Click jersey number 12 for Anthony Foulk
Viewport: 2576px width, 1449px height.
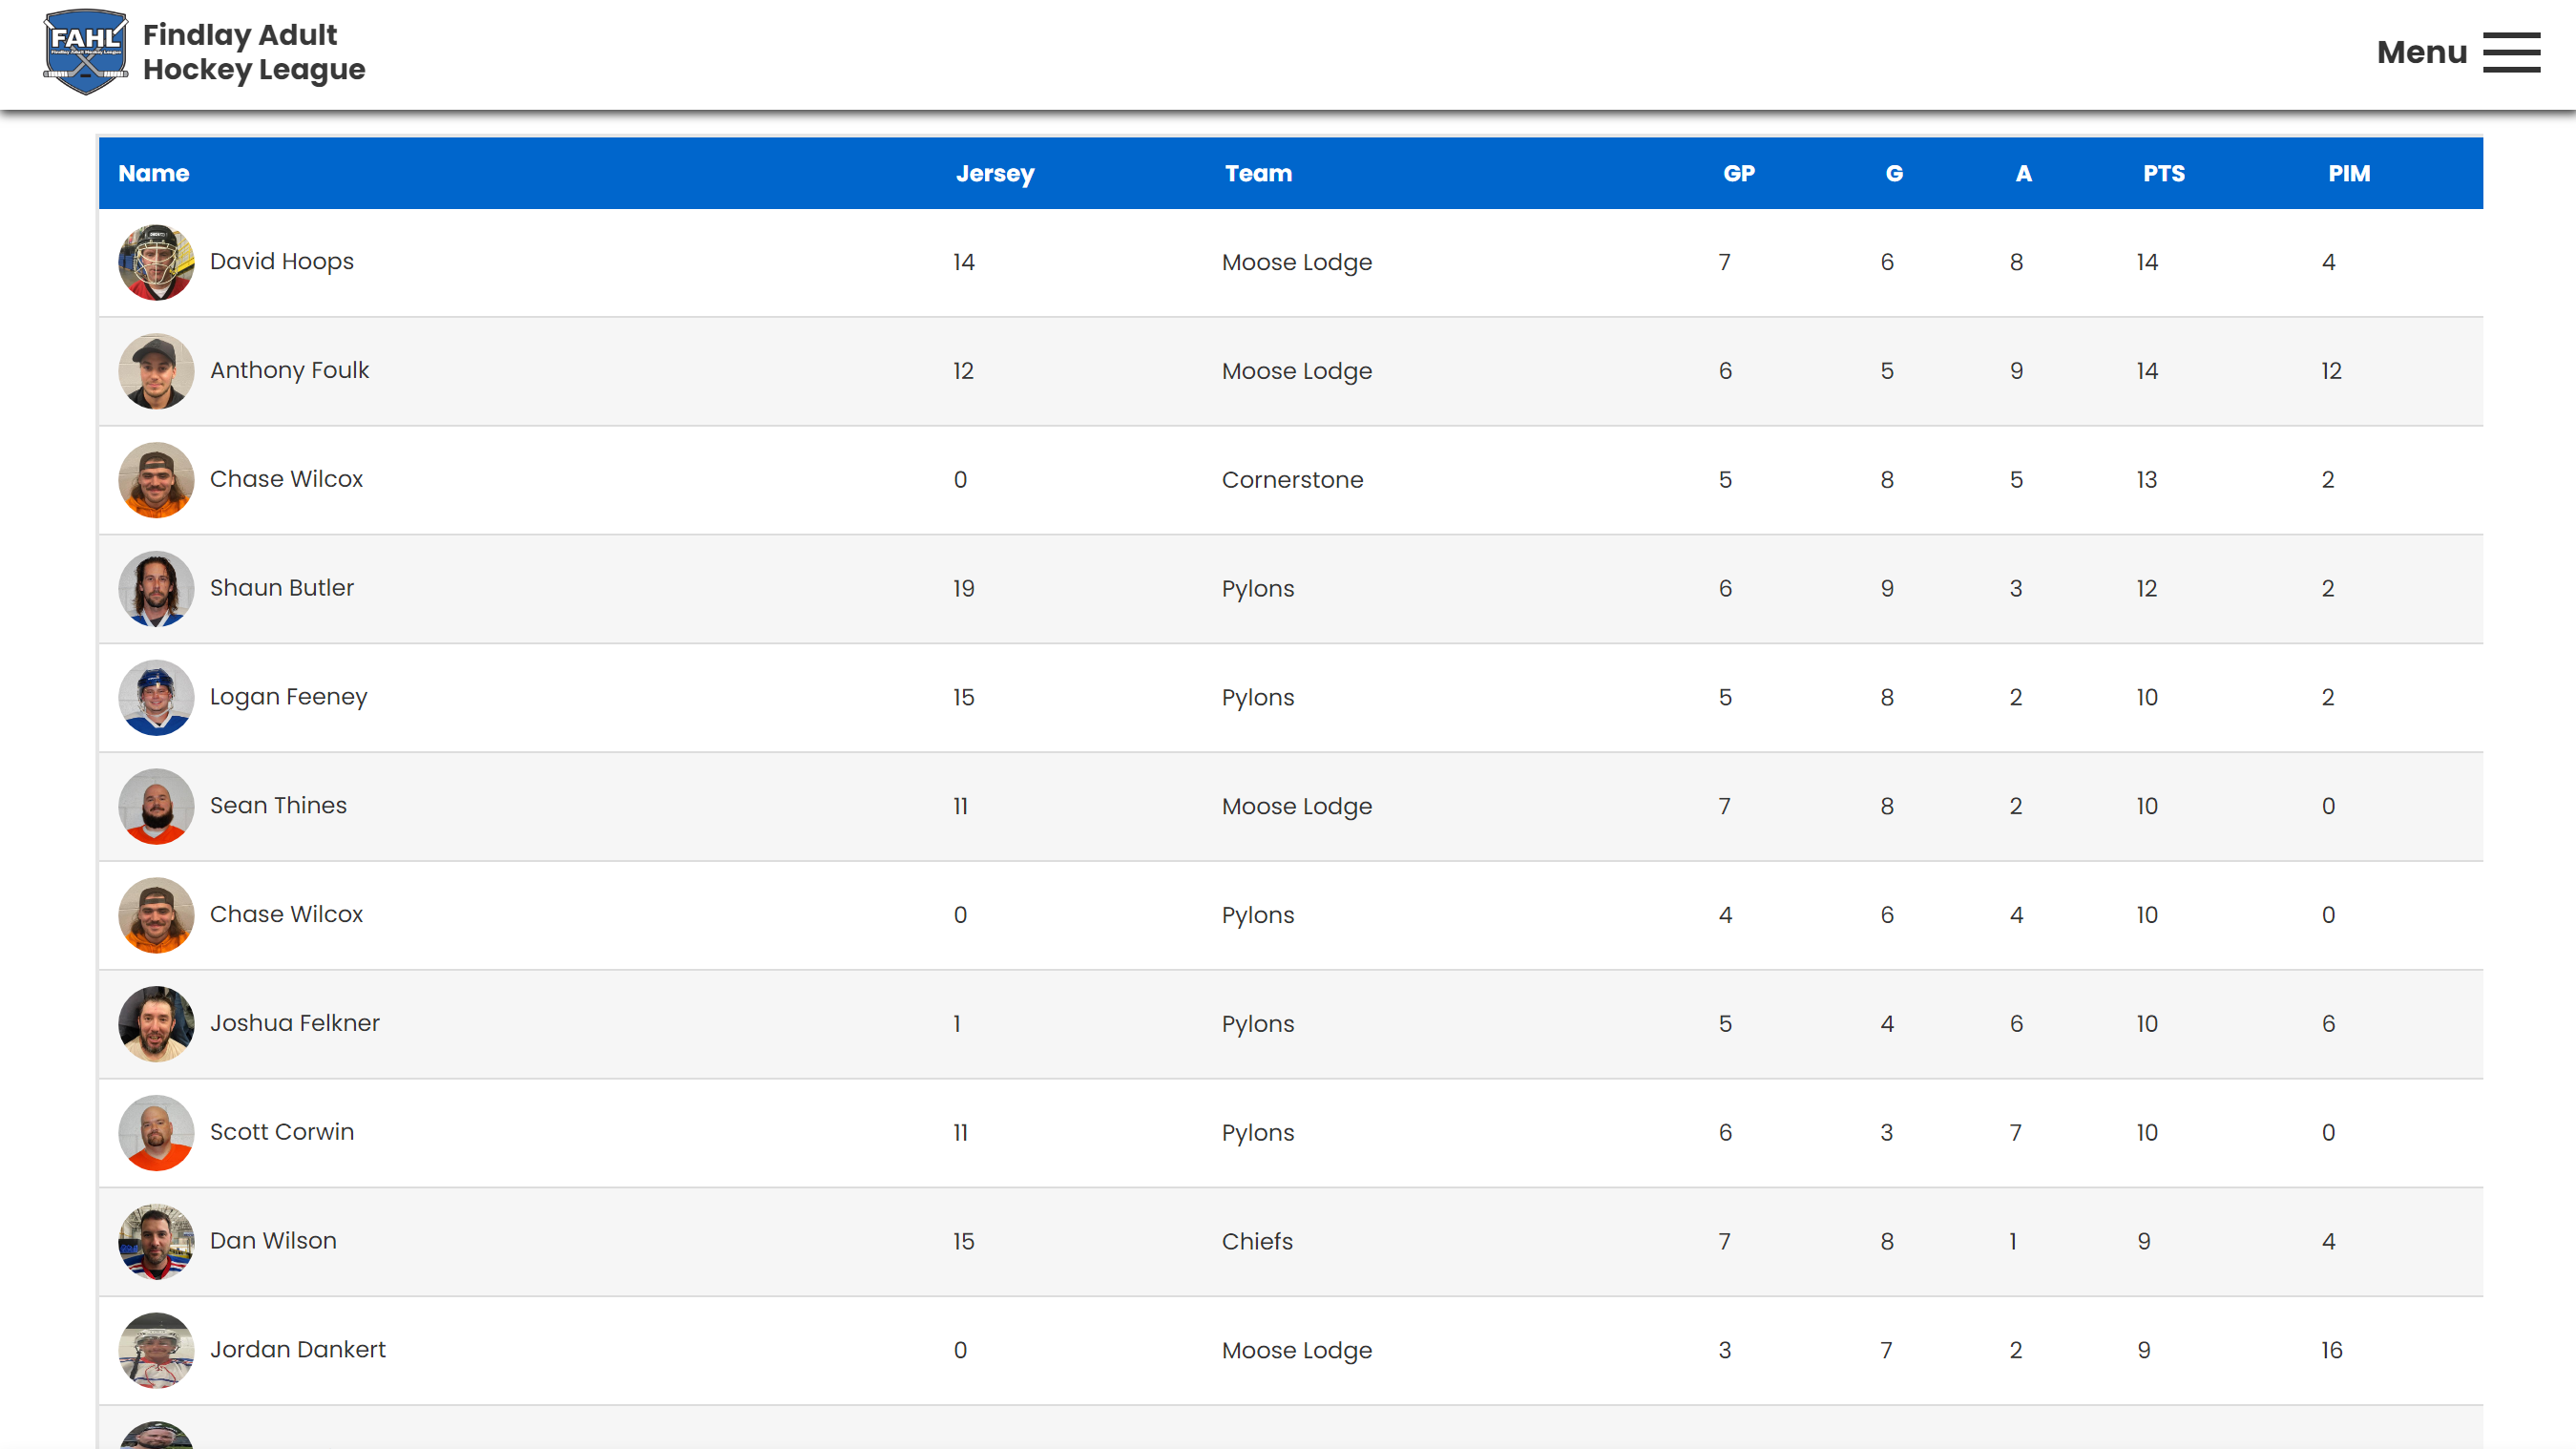(x=963, y=372)
